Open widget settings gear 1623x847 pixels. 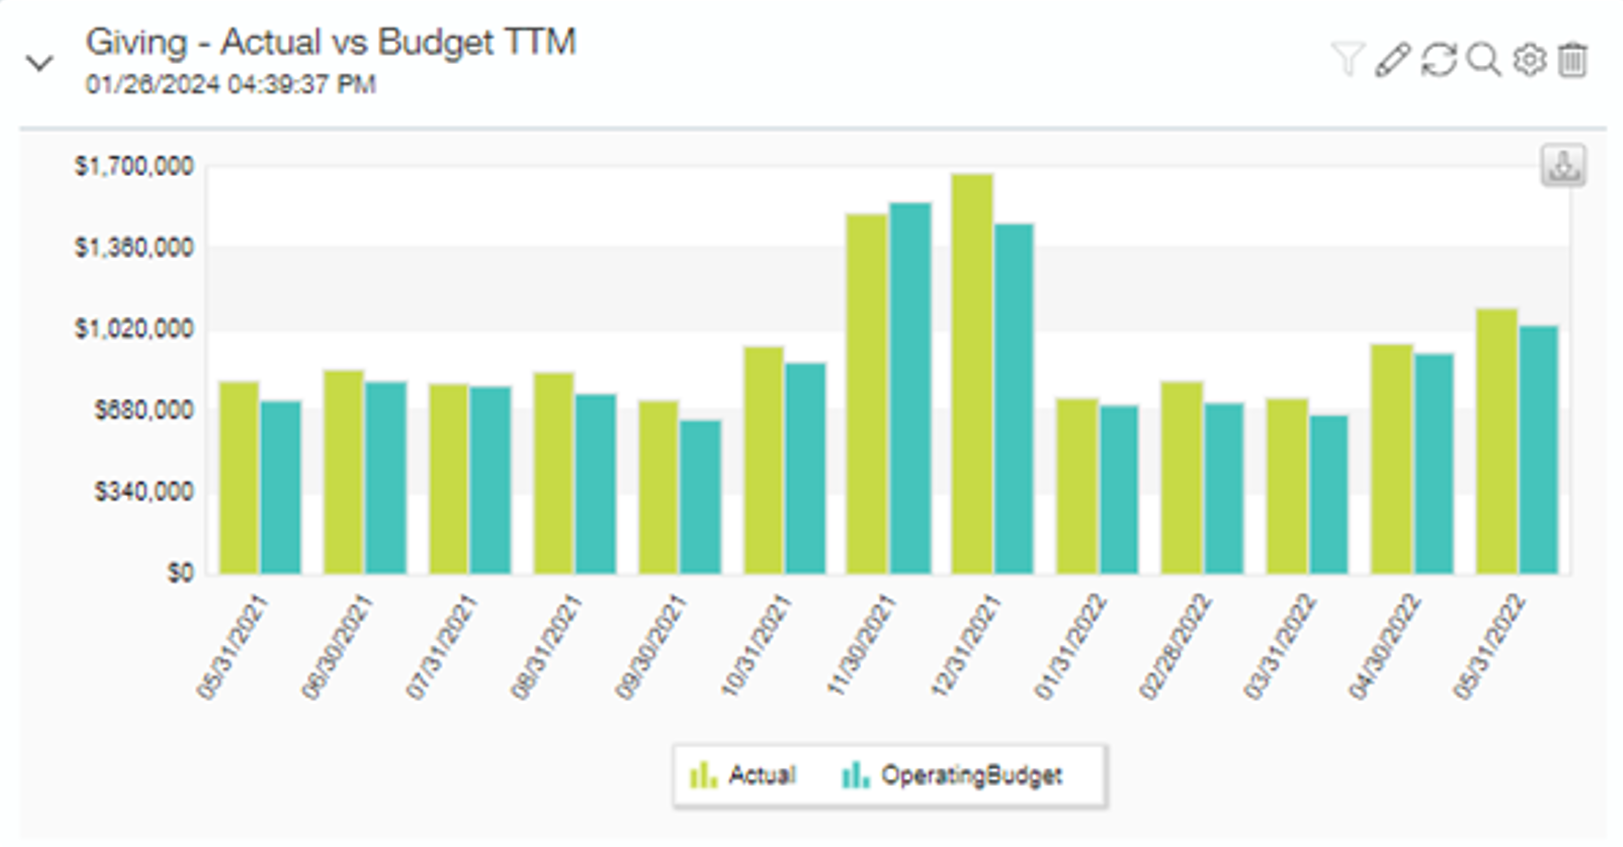pyautogui.click(x=1529, y=59)
